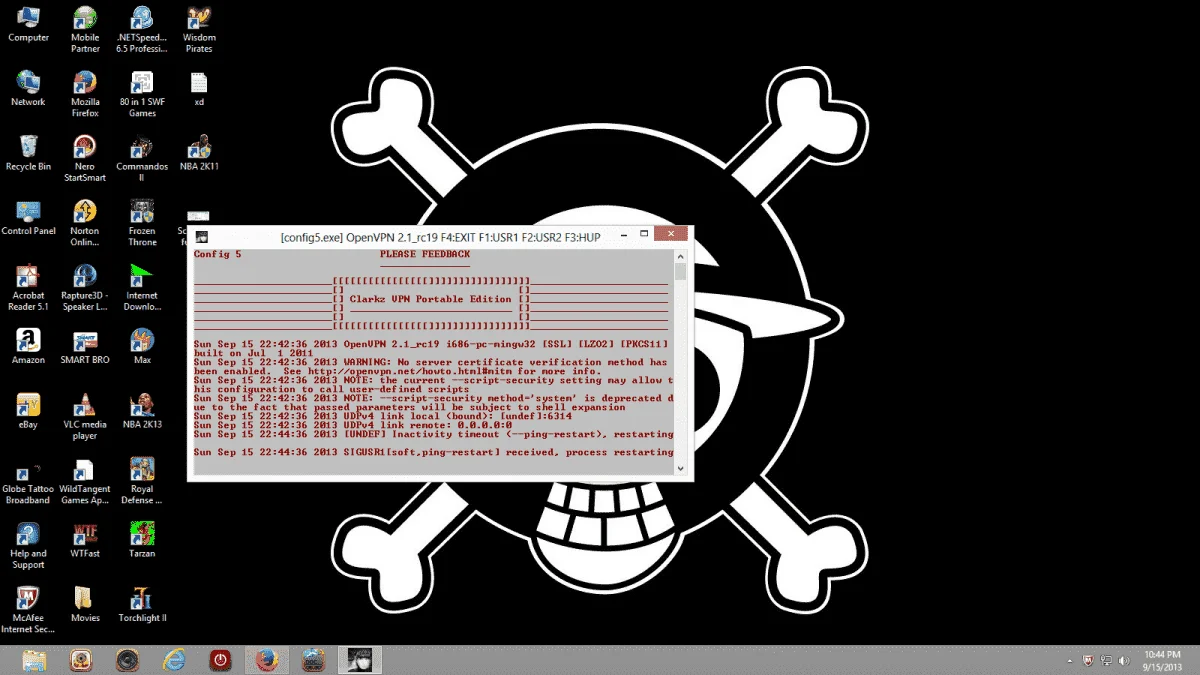The height and width of the screenshot is (675, 1200).
Task: Select the .NETSpeed 6.5 Professional icon
Action: (142, 30)
